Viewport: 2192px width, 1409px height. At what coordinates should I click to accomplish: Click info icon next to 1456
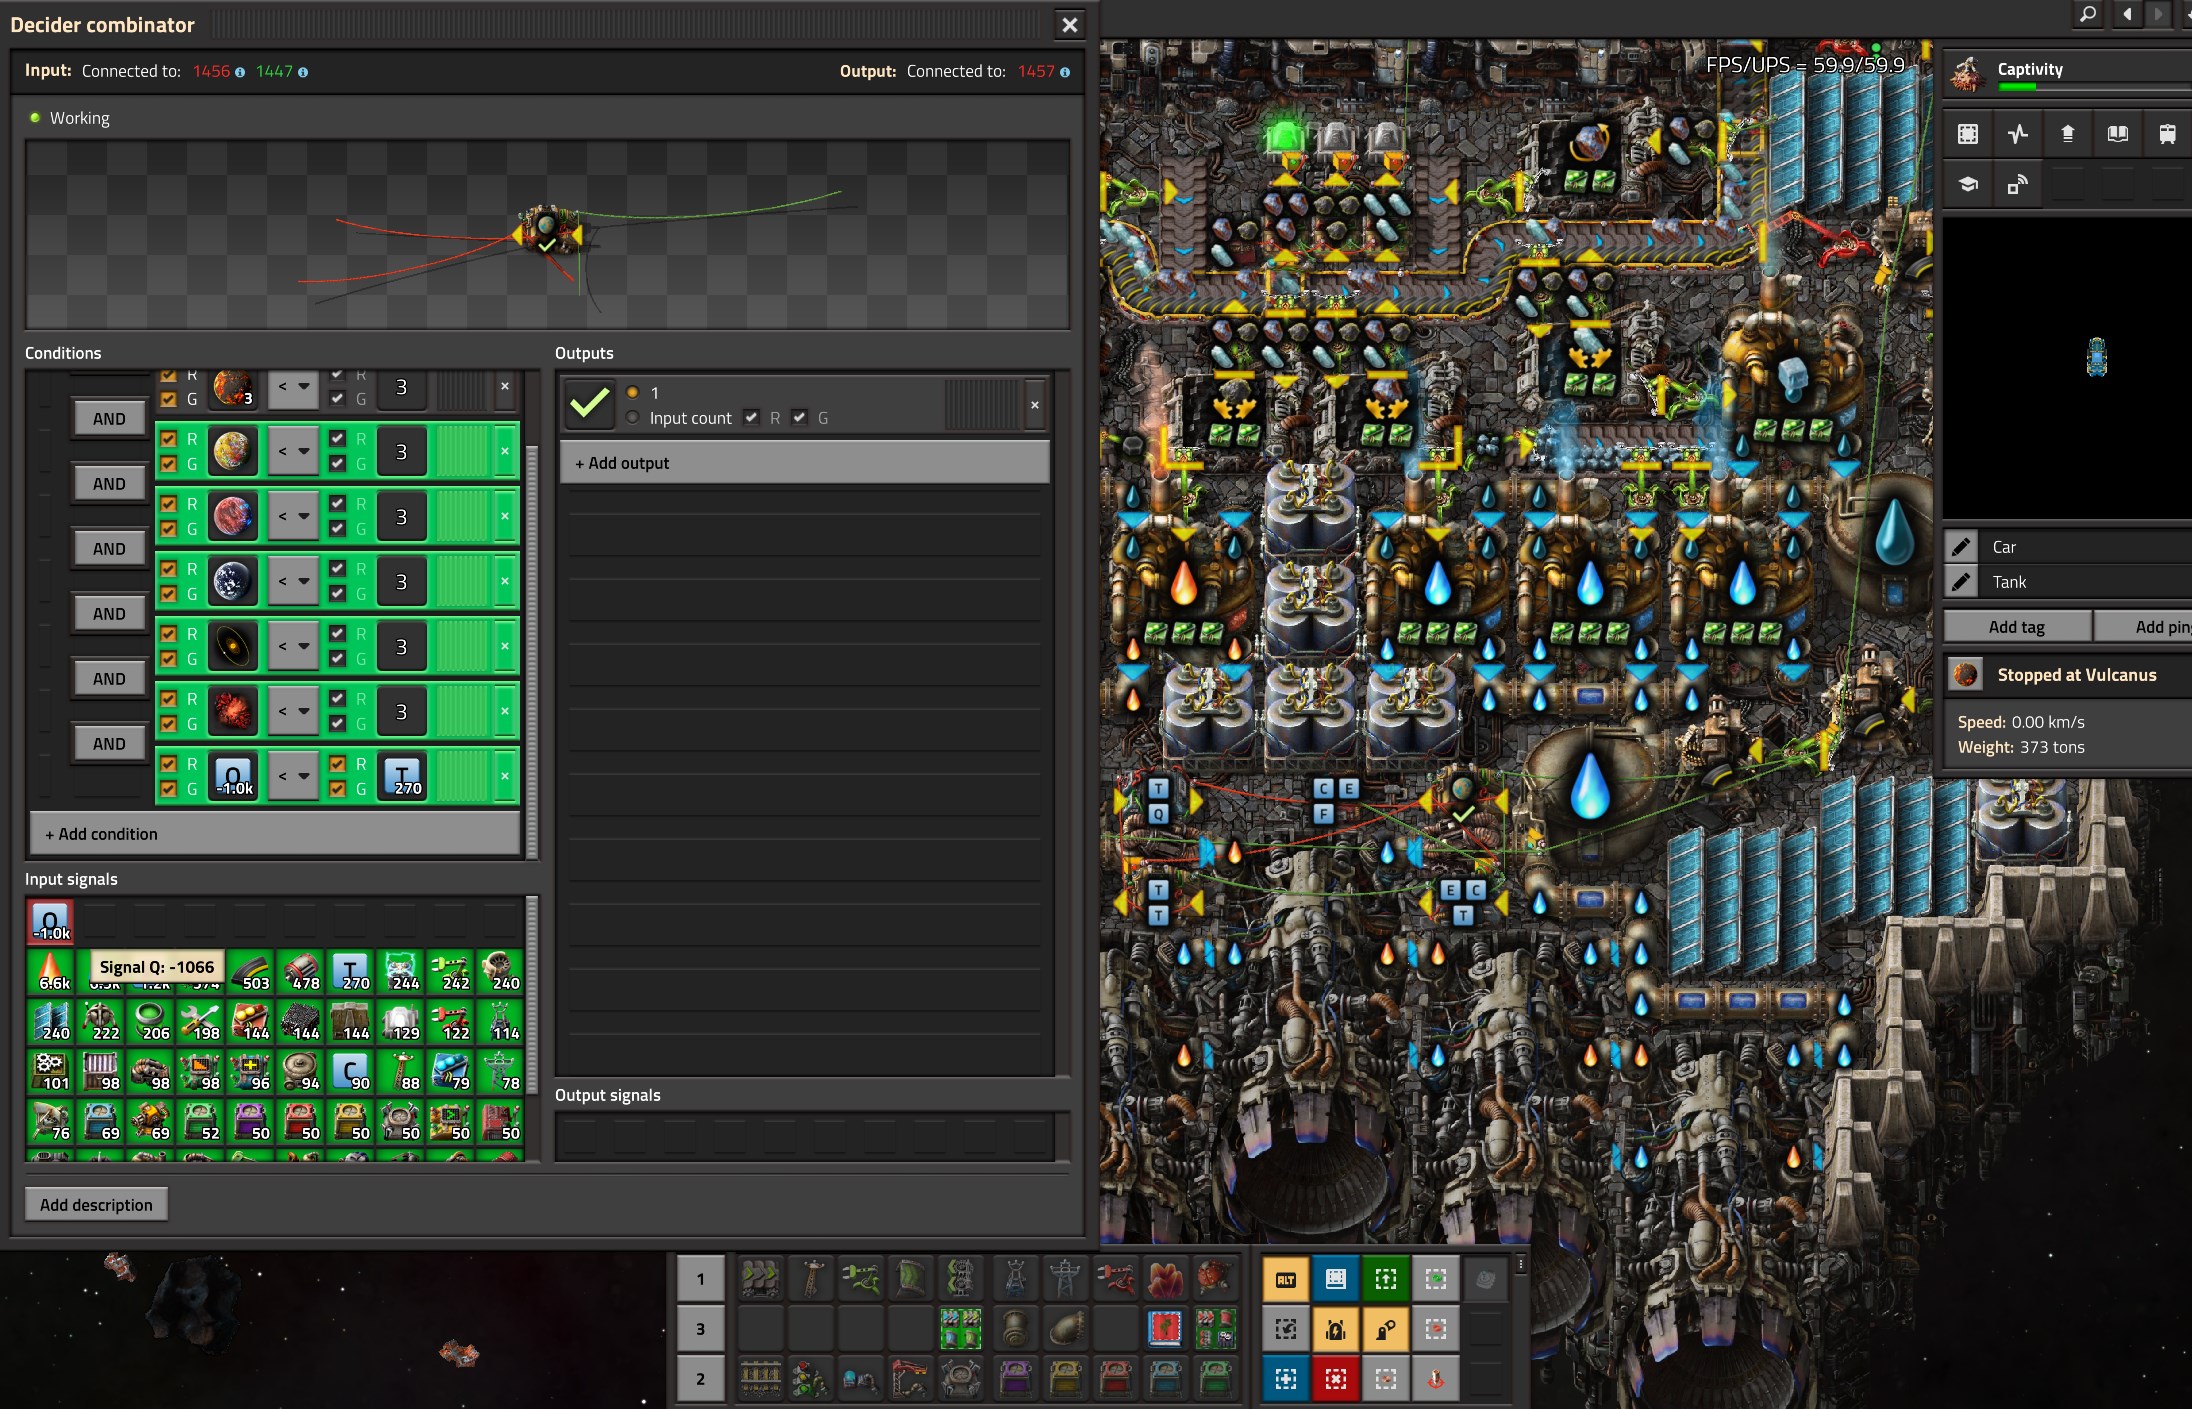(x=240, y=72)
